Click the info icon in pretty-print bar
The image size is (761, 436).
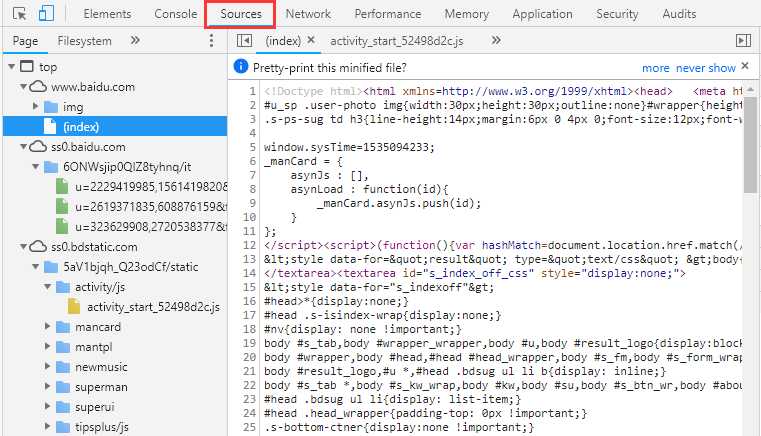tap(240, 67)
